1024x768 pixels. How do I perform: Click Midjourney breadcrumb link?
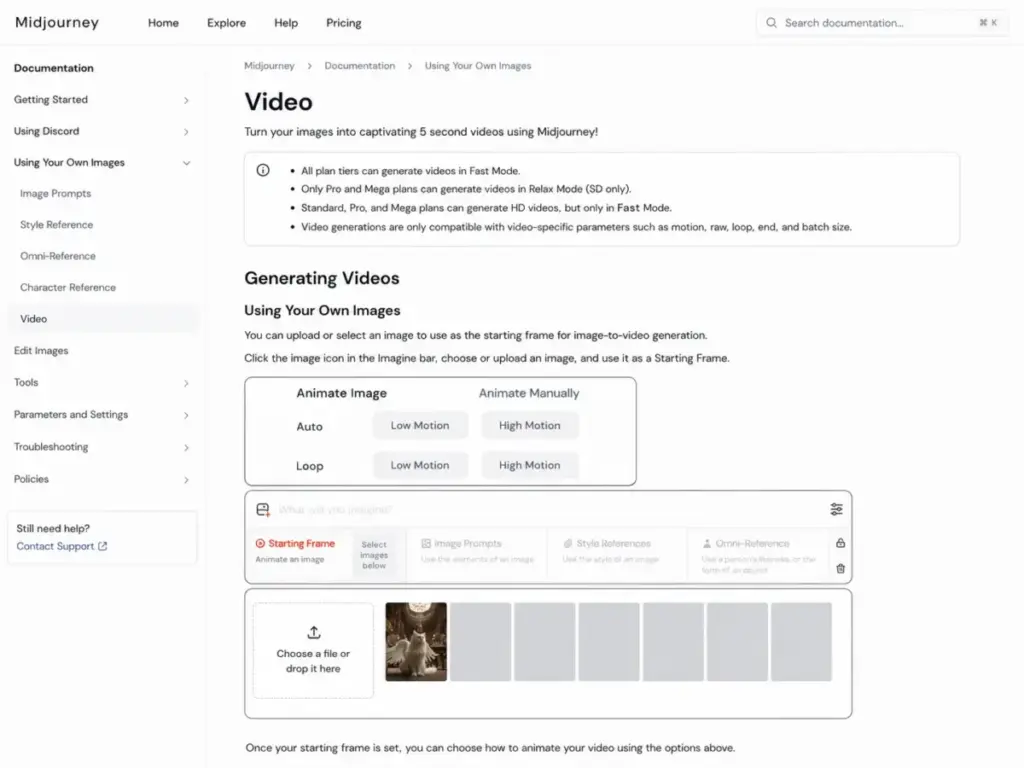pos(269,66)
